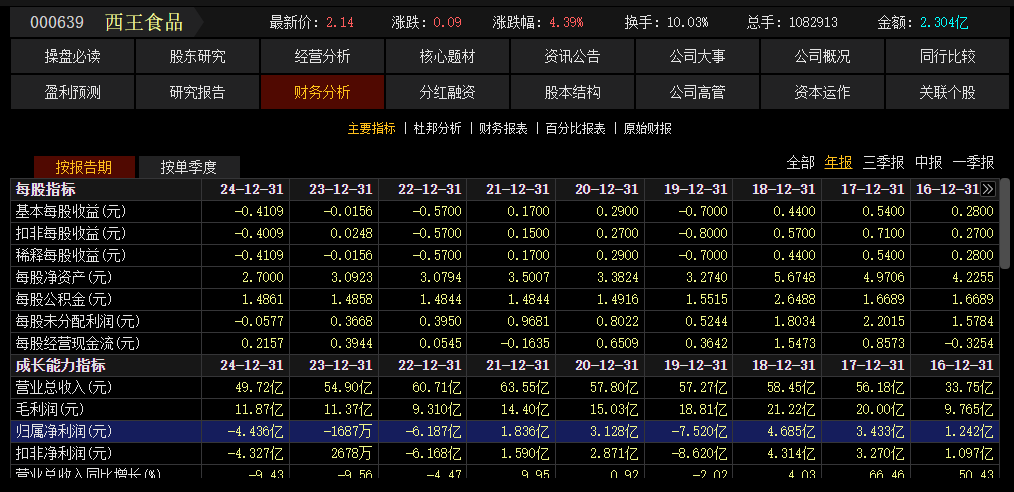
Task: Filter reports by 一季报
Action: 973,163
